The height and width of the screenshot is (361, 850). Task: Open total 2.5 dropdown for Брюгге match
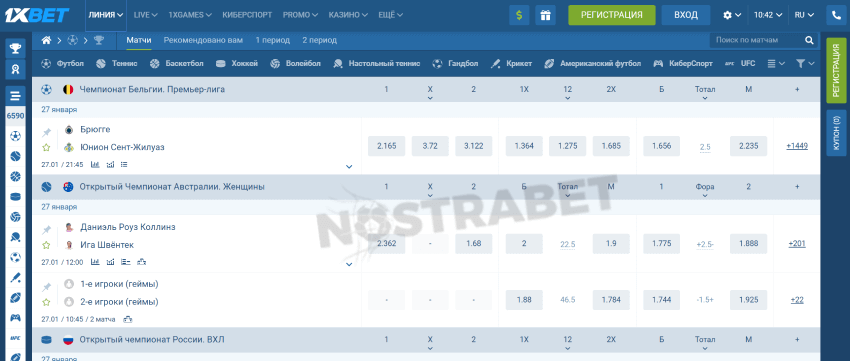[x=705, y=147]
